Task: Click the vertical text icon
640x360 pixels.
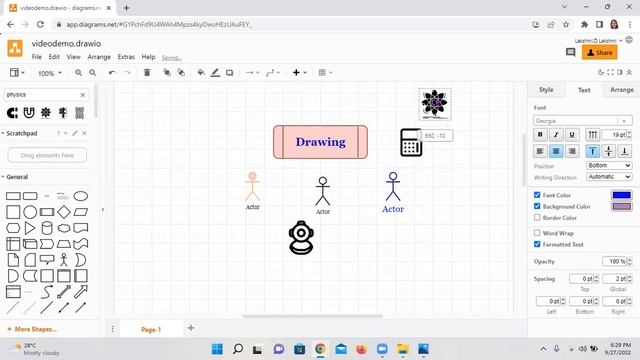Action: pos(593,134)
